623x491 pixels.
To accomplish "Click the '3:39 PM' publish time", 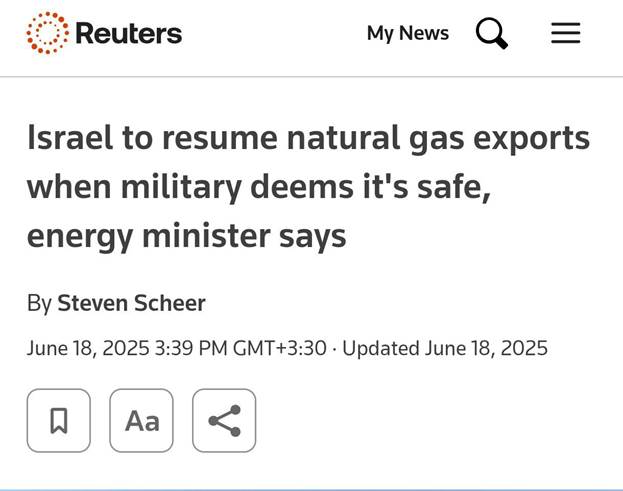I will pyautogui.click(x=190, y=349).
